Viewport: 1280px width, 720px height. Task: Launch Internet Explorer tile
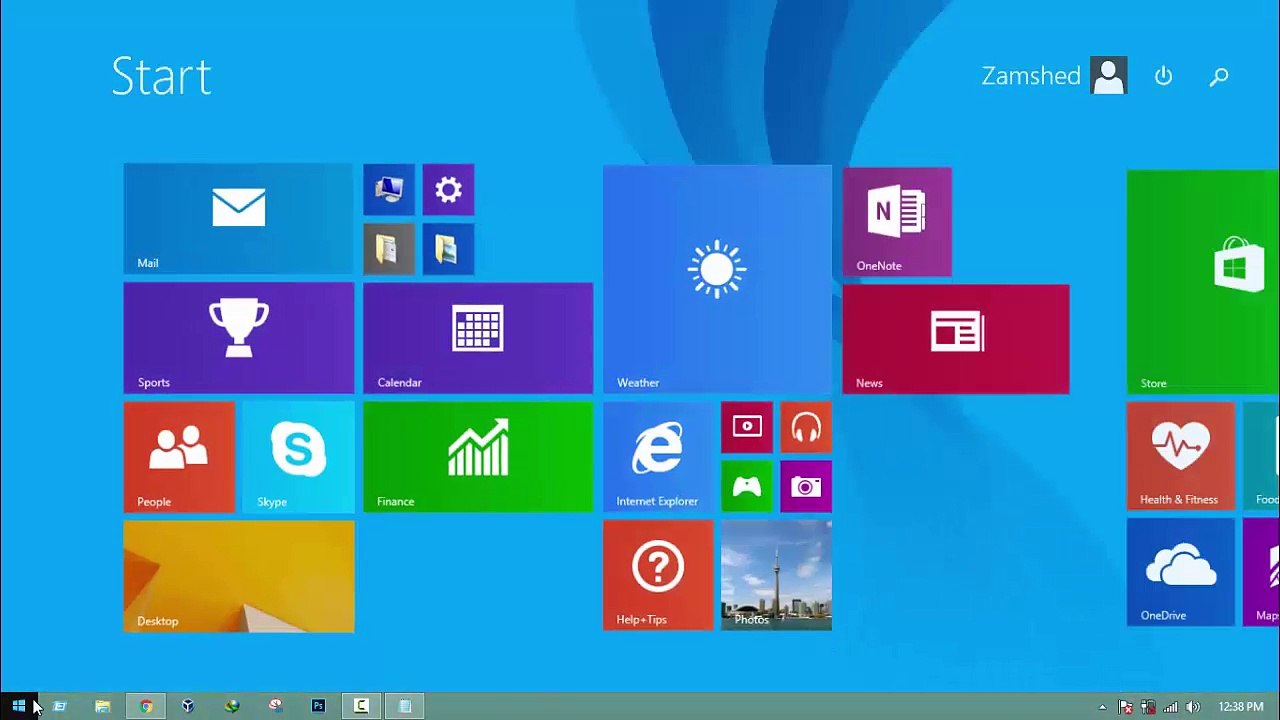click(658, 457)
